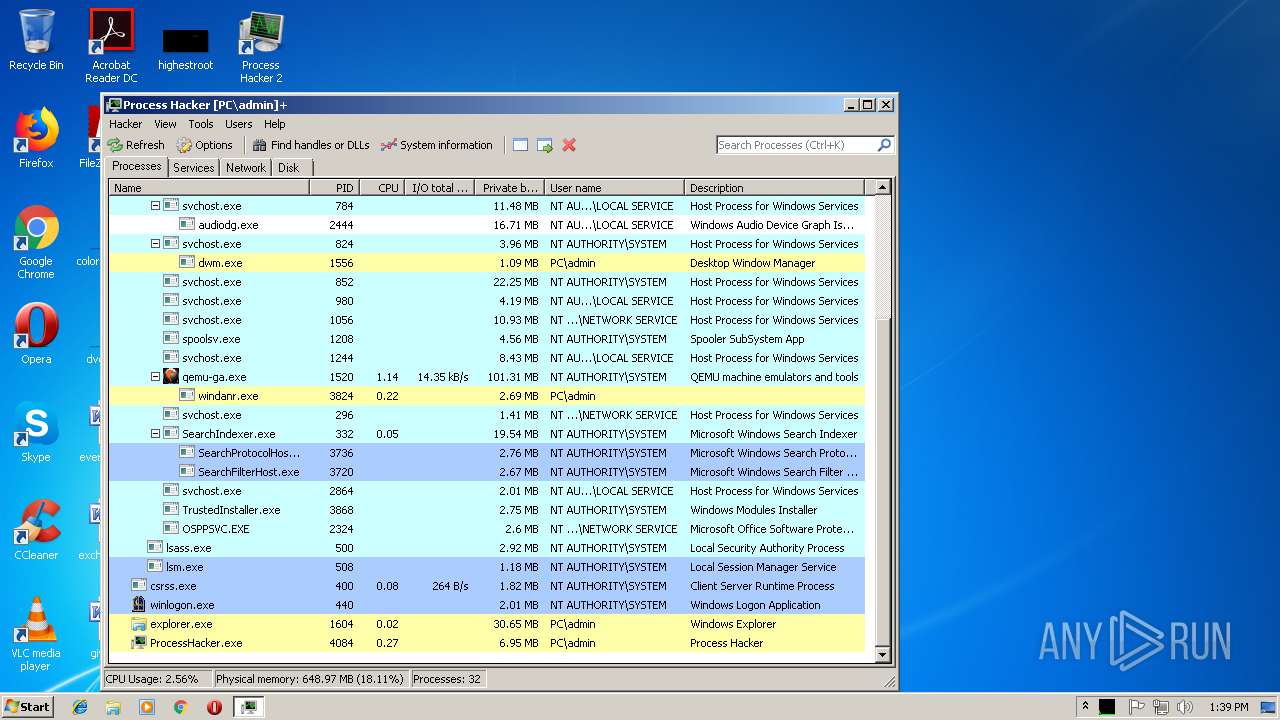This screenshot has width=1280, height=720.
Task: Switch to the Disk tab
Action: (x=288, y=168)
